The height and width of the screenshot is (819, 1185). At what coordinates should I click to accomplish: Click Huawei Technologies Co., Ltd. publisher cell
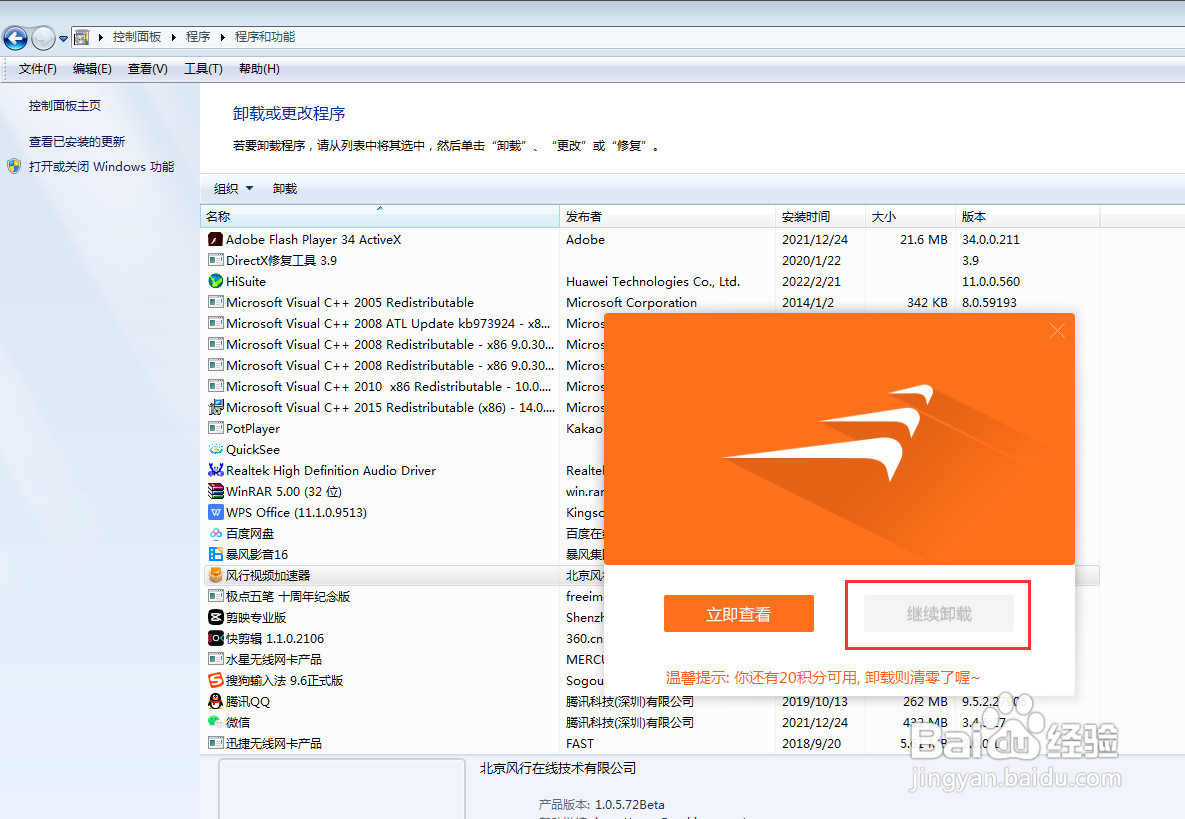(653, 281)
